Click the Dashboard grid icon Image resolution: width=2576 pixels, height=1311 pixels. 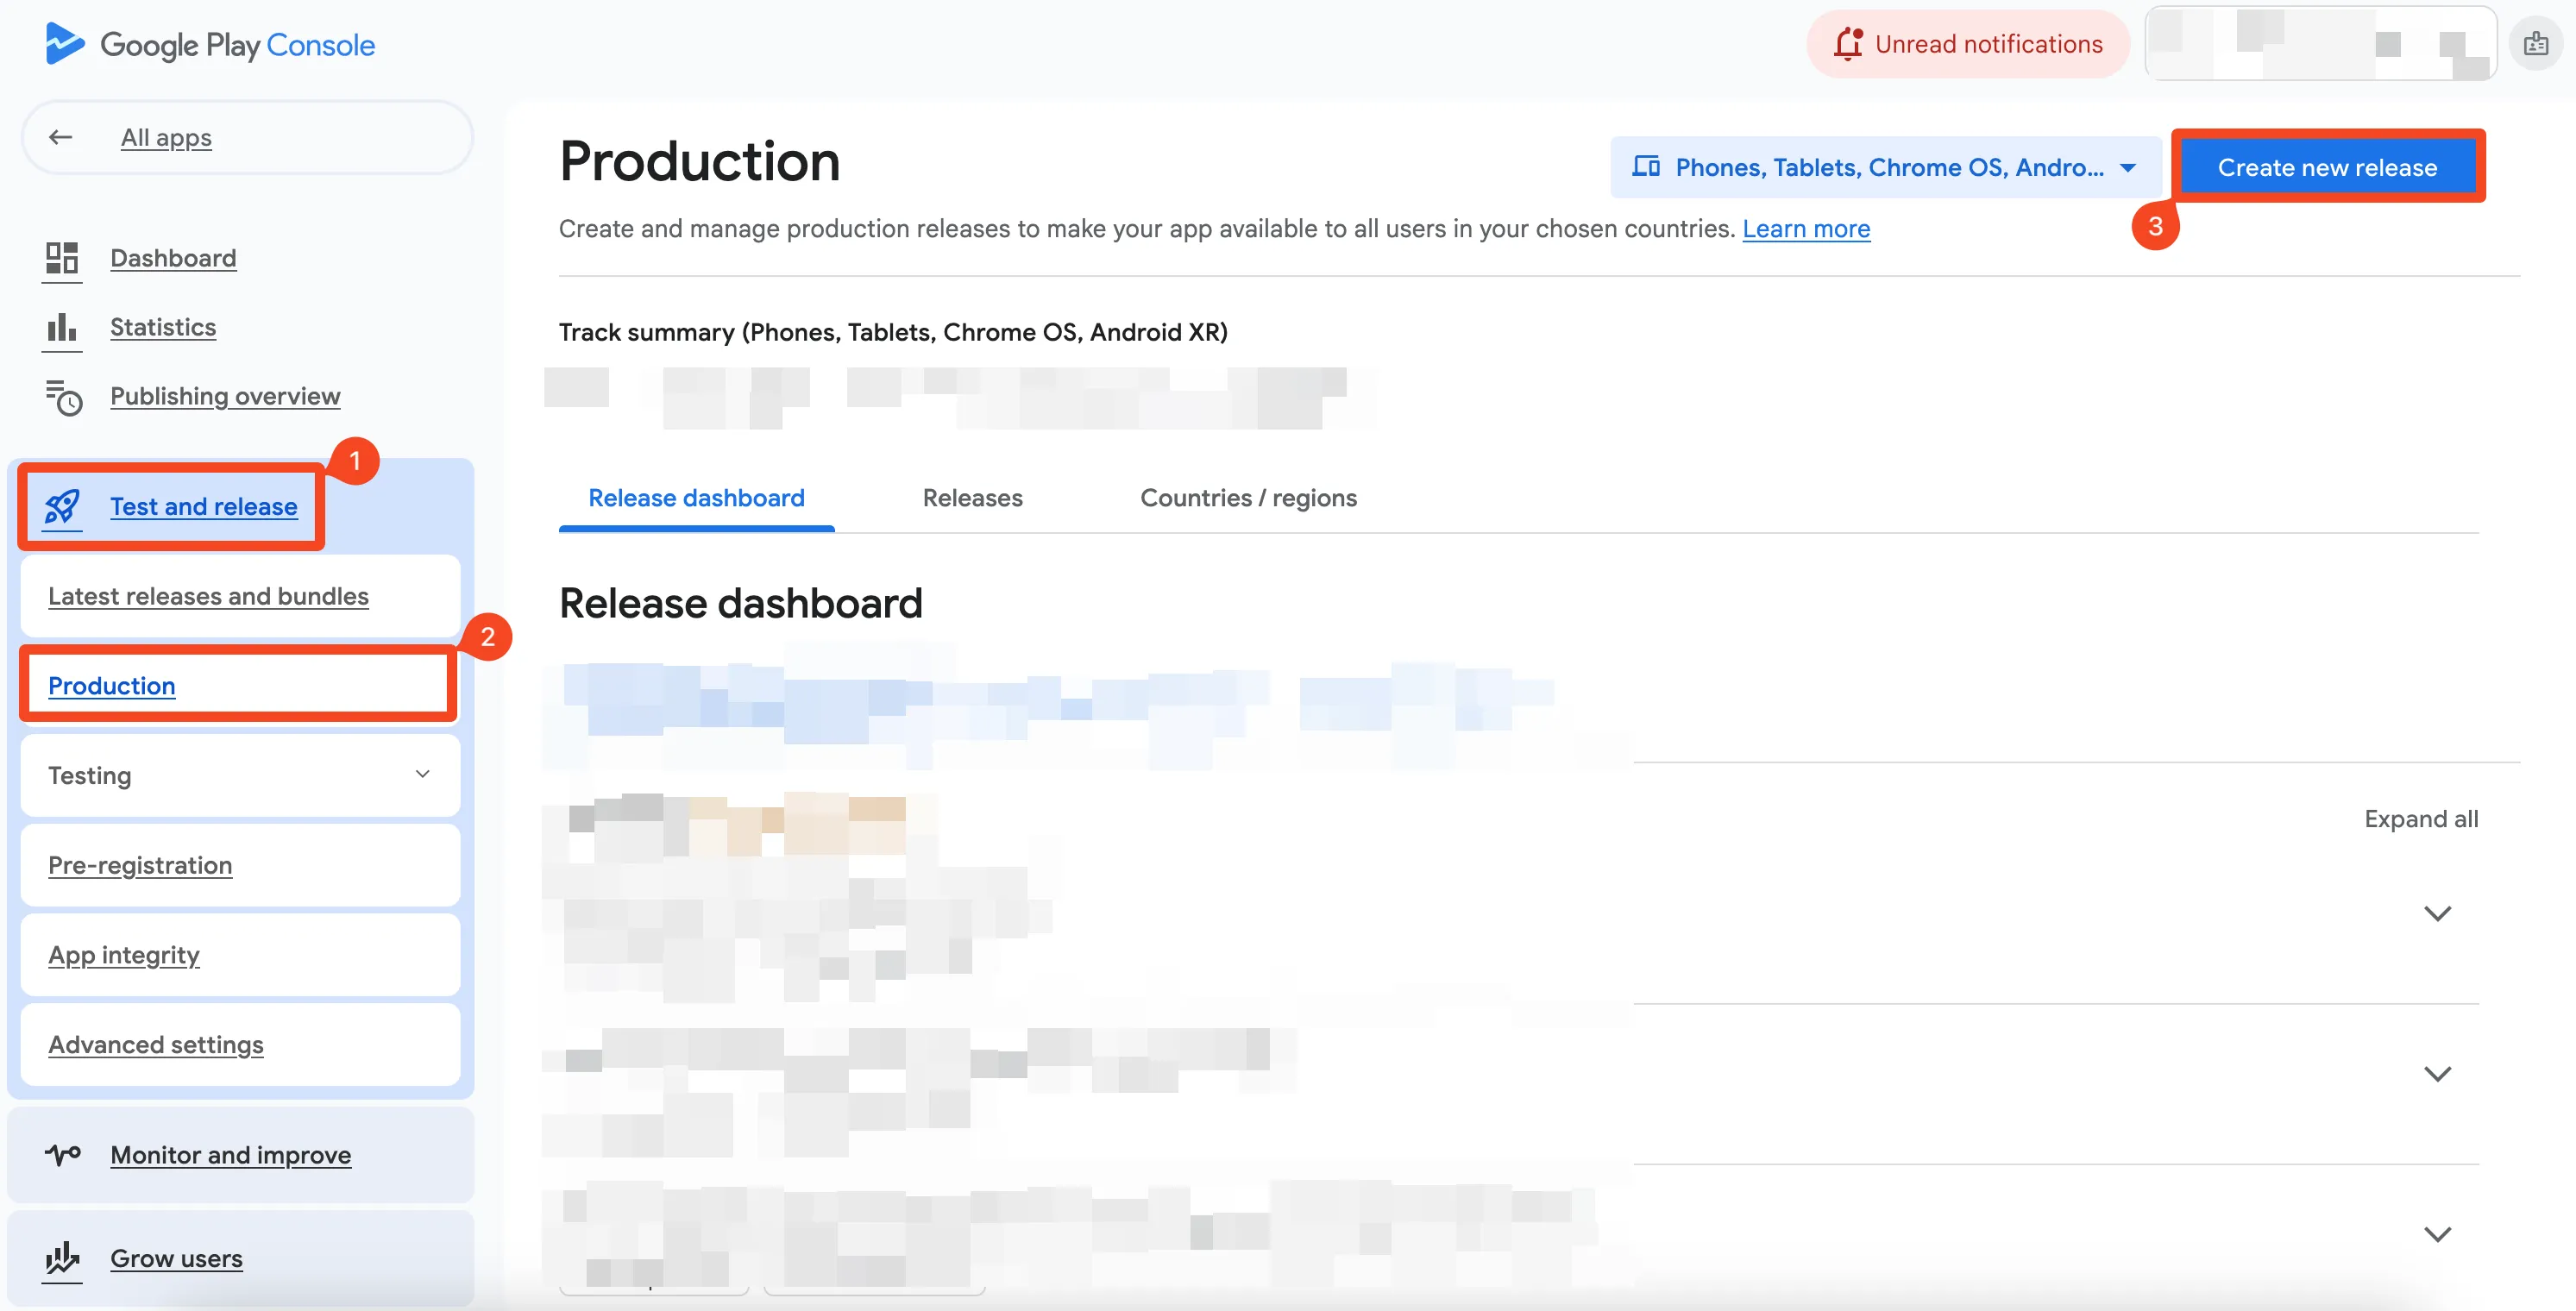point(62,258)
